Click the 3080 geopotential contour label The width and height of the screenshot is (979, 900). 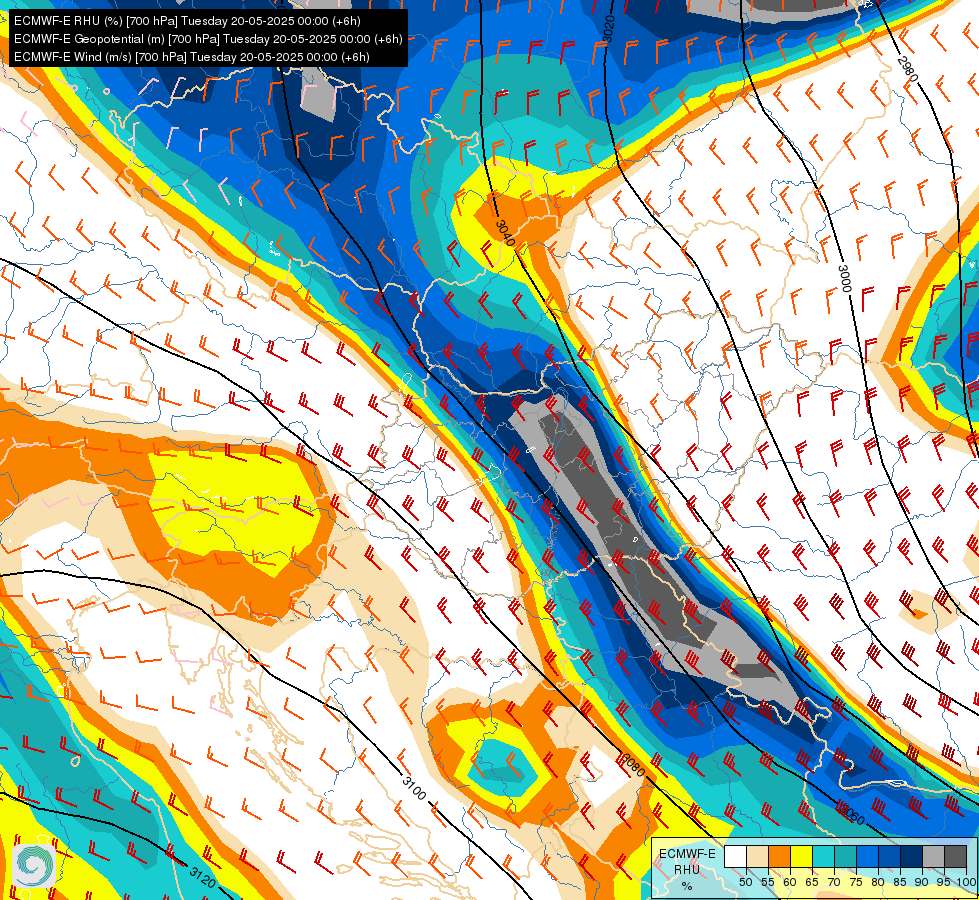(x=633, y=765)
